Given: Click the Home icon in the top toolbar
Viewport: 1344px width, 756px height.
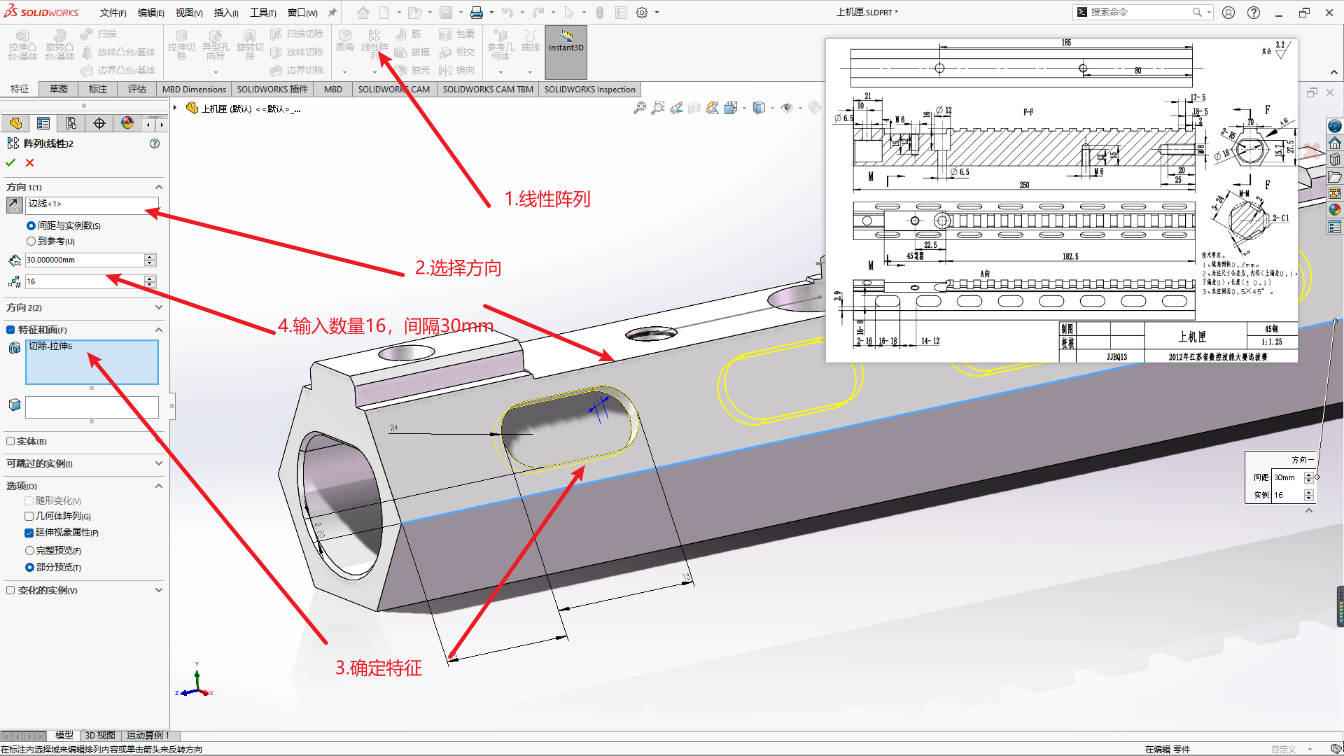Looking at the screenshot, I should tap(364, 12).
